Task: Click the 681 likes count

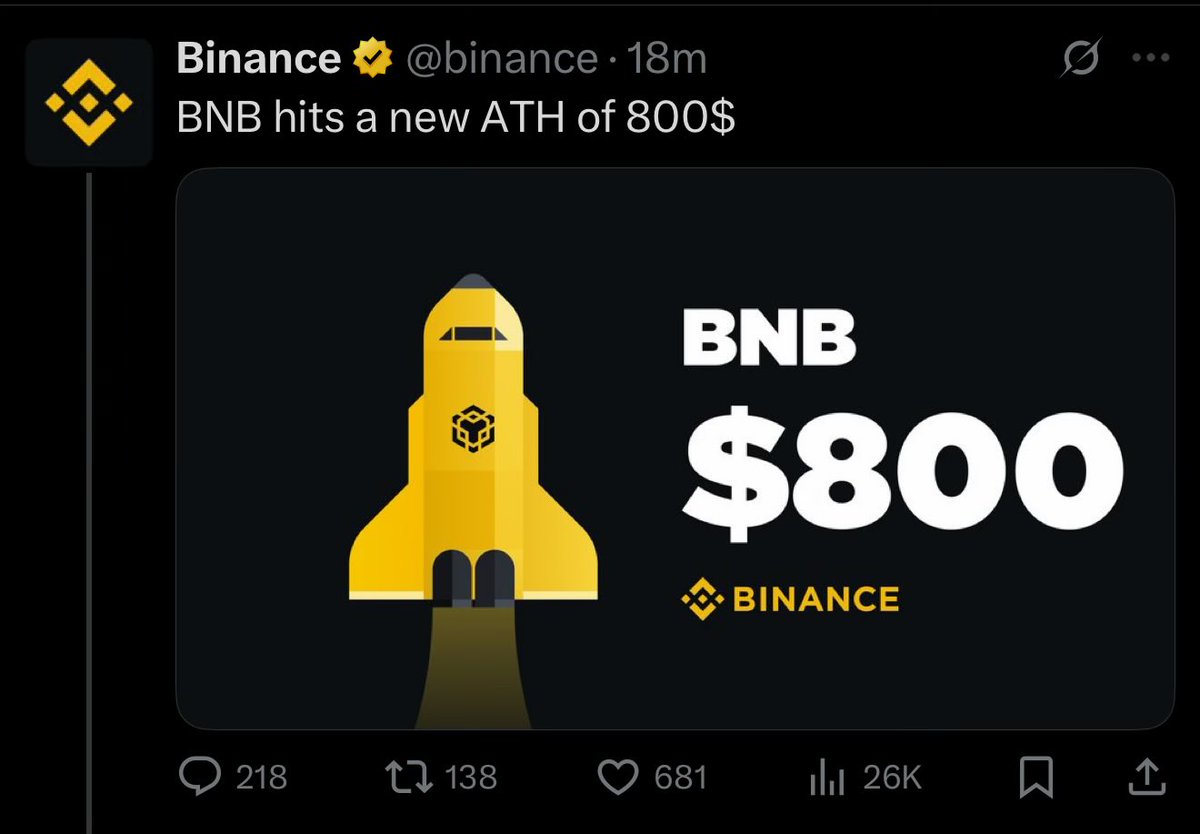Action: pyautogui.click(x=681, y=778)
